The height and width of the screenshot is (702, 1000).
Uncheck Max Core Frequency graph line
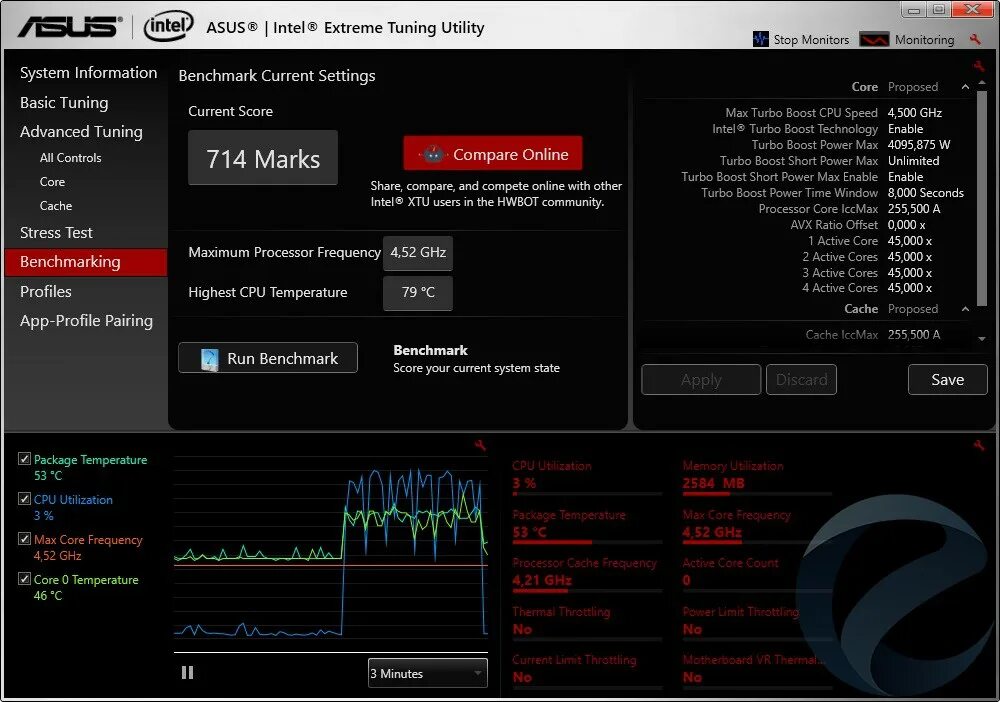24,539
